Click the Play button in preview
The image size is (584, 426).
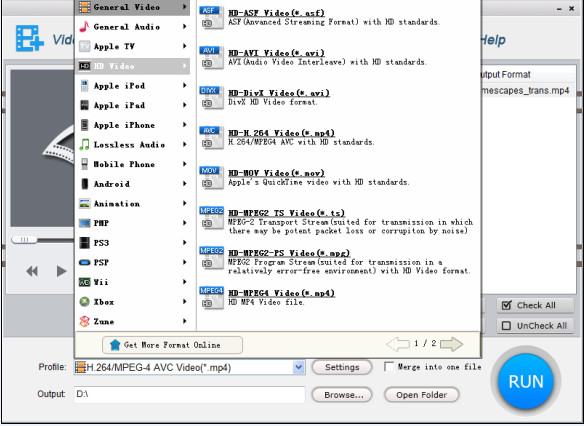point(61,271)
